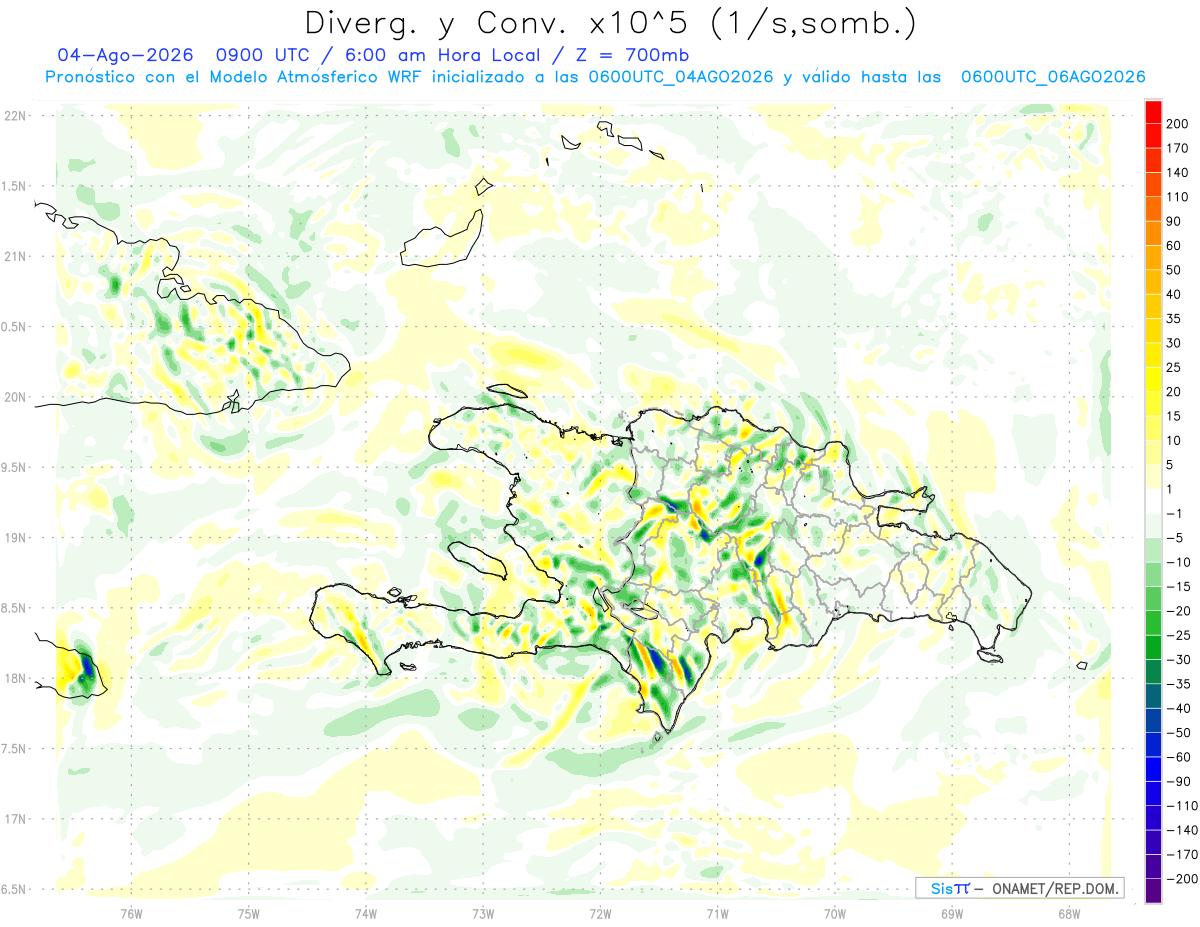Click the longitude label "70W"
The width and height of the screenshot is (1200, 927).
835,914
